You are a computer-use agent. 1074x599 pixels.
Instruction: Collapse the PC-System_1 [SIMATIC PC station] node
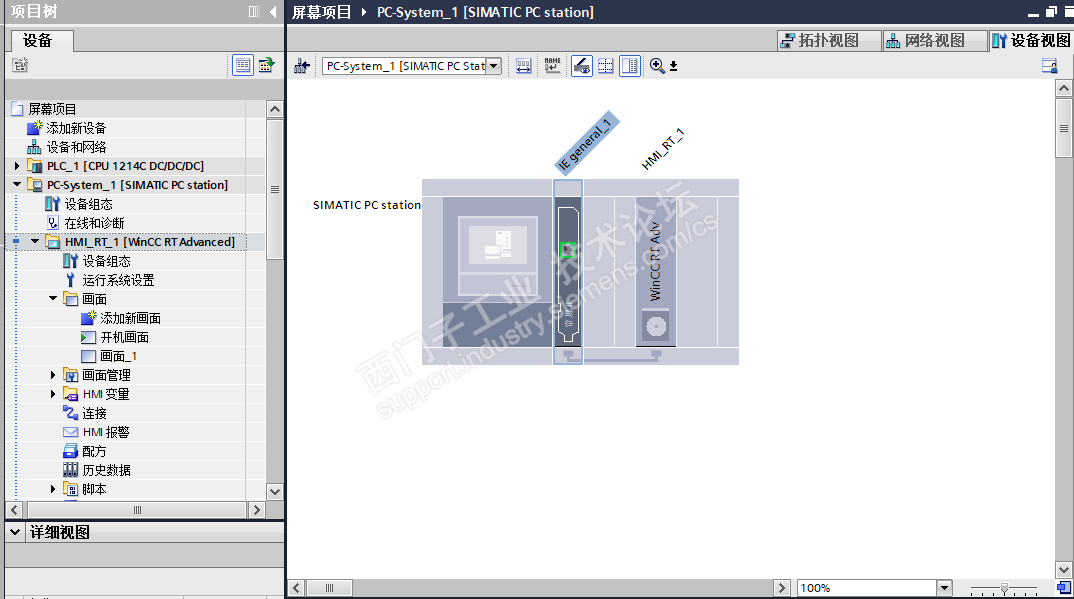pyautogui.click(x=17, y=184)
